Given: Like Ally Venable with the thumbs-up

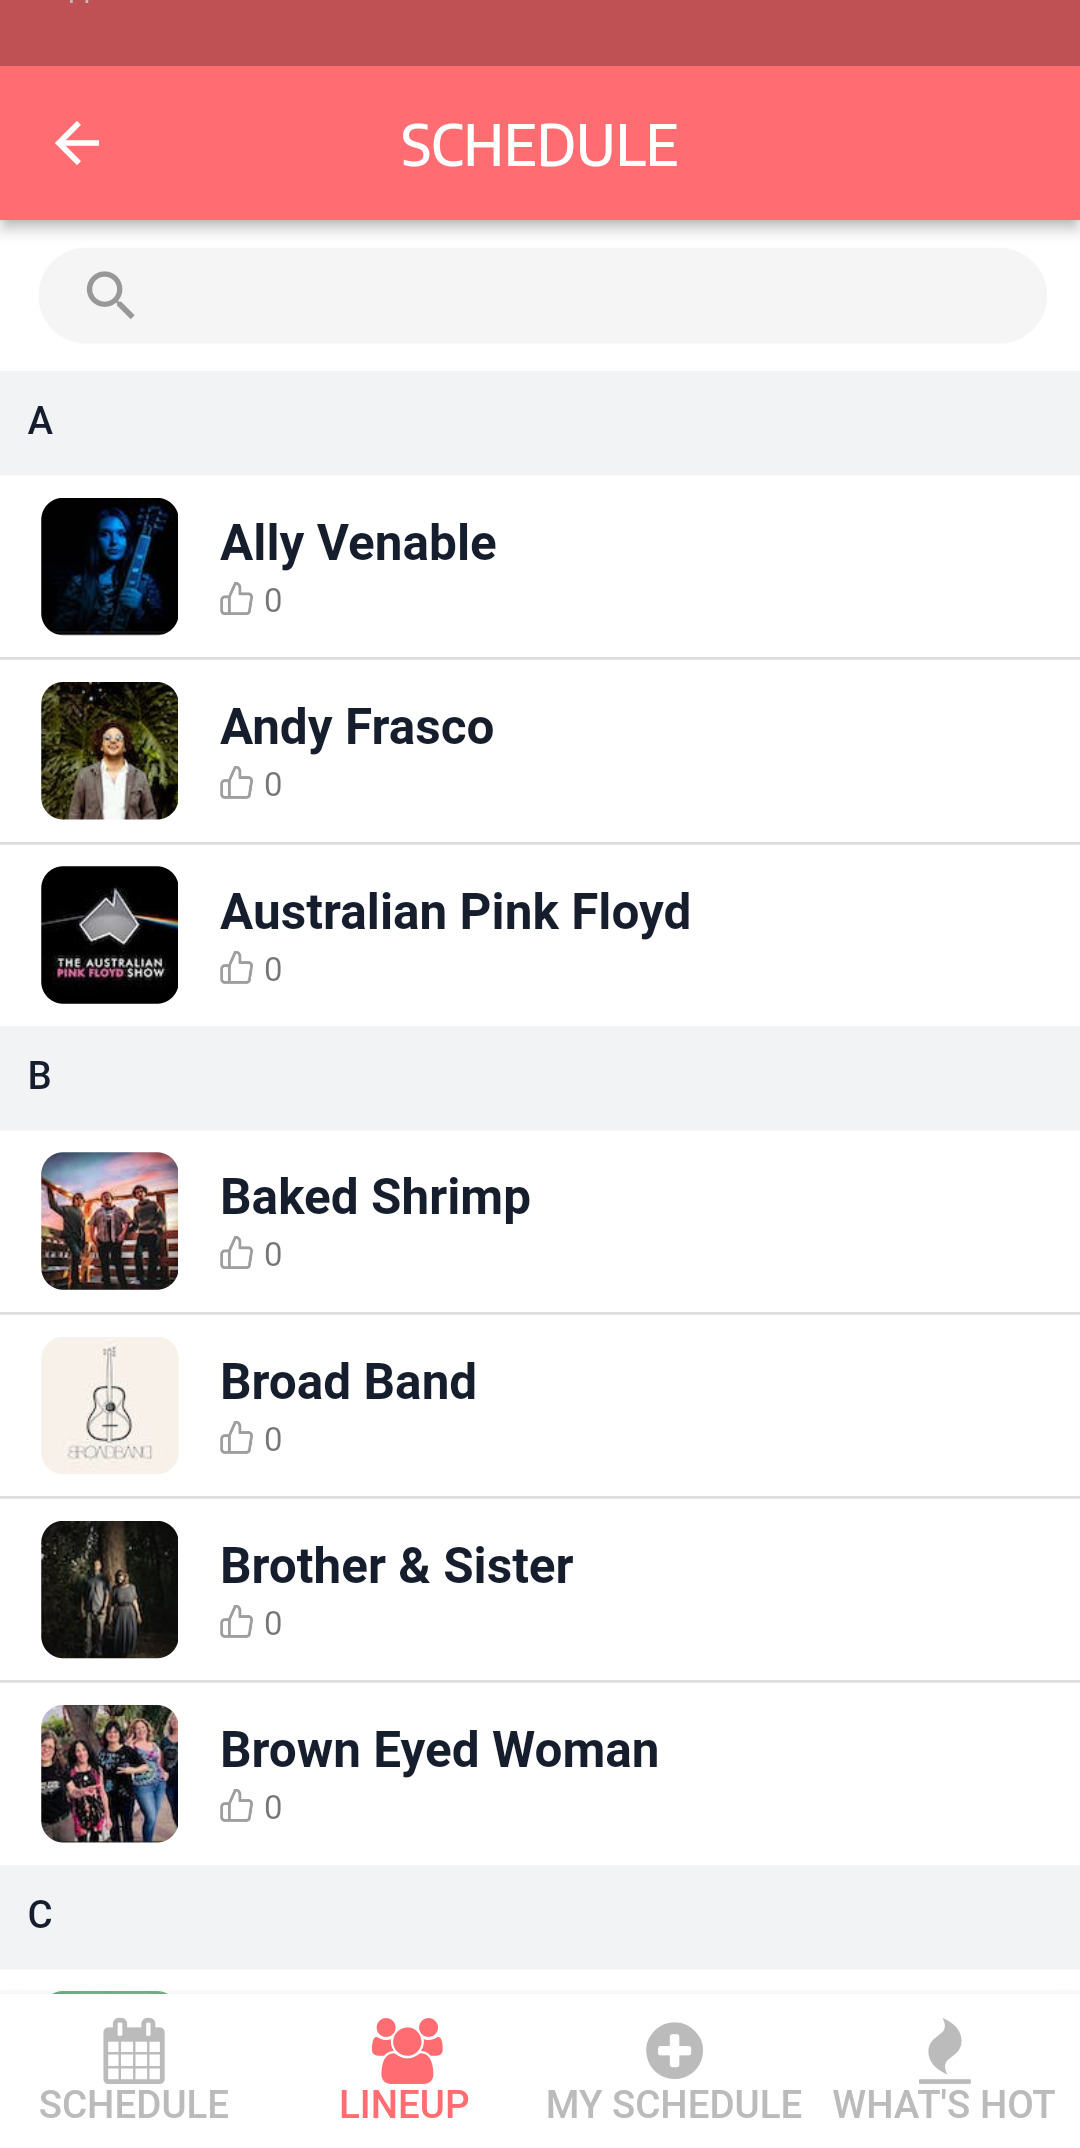Looking at the screenshot, I should [237, 600].
